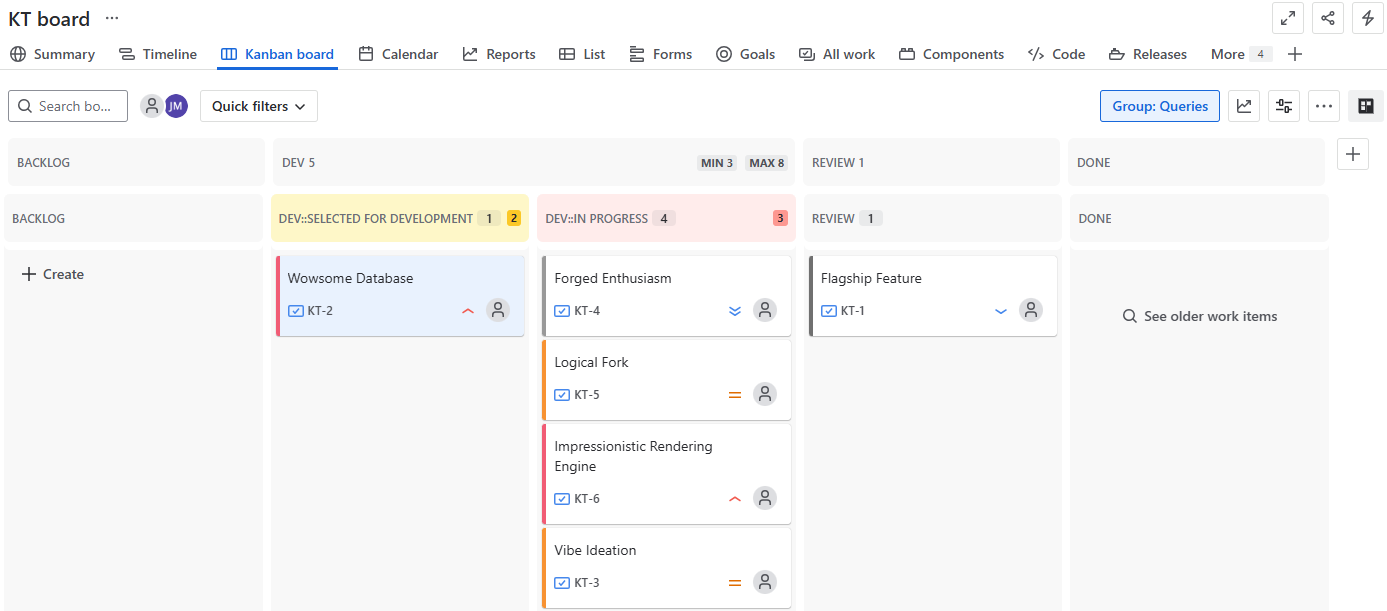Click the fullscreen expand icon
The width and height of the screenshot is (1387, 611).
1288,18
